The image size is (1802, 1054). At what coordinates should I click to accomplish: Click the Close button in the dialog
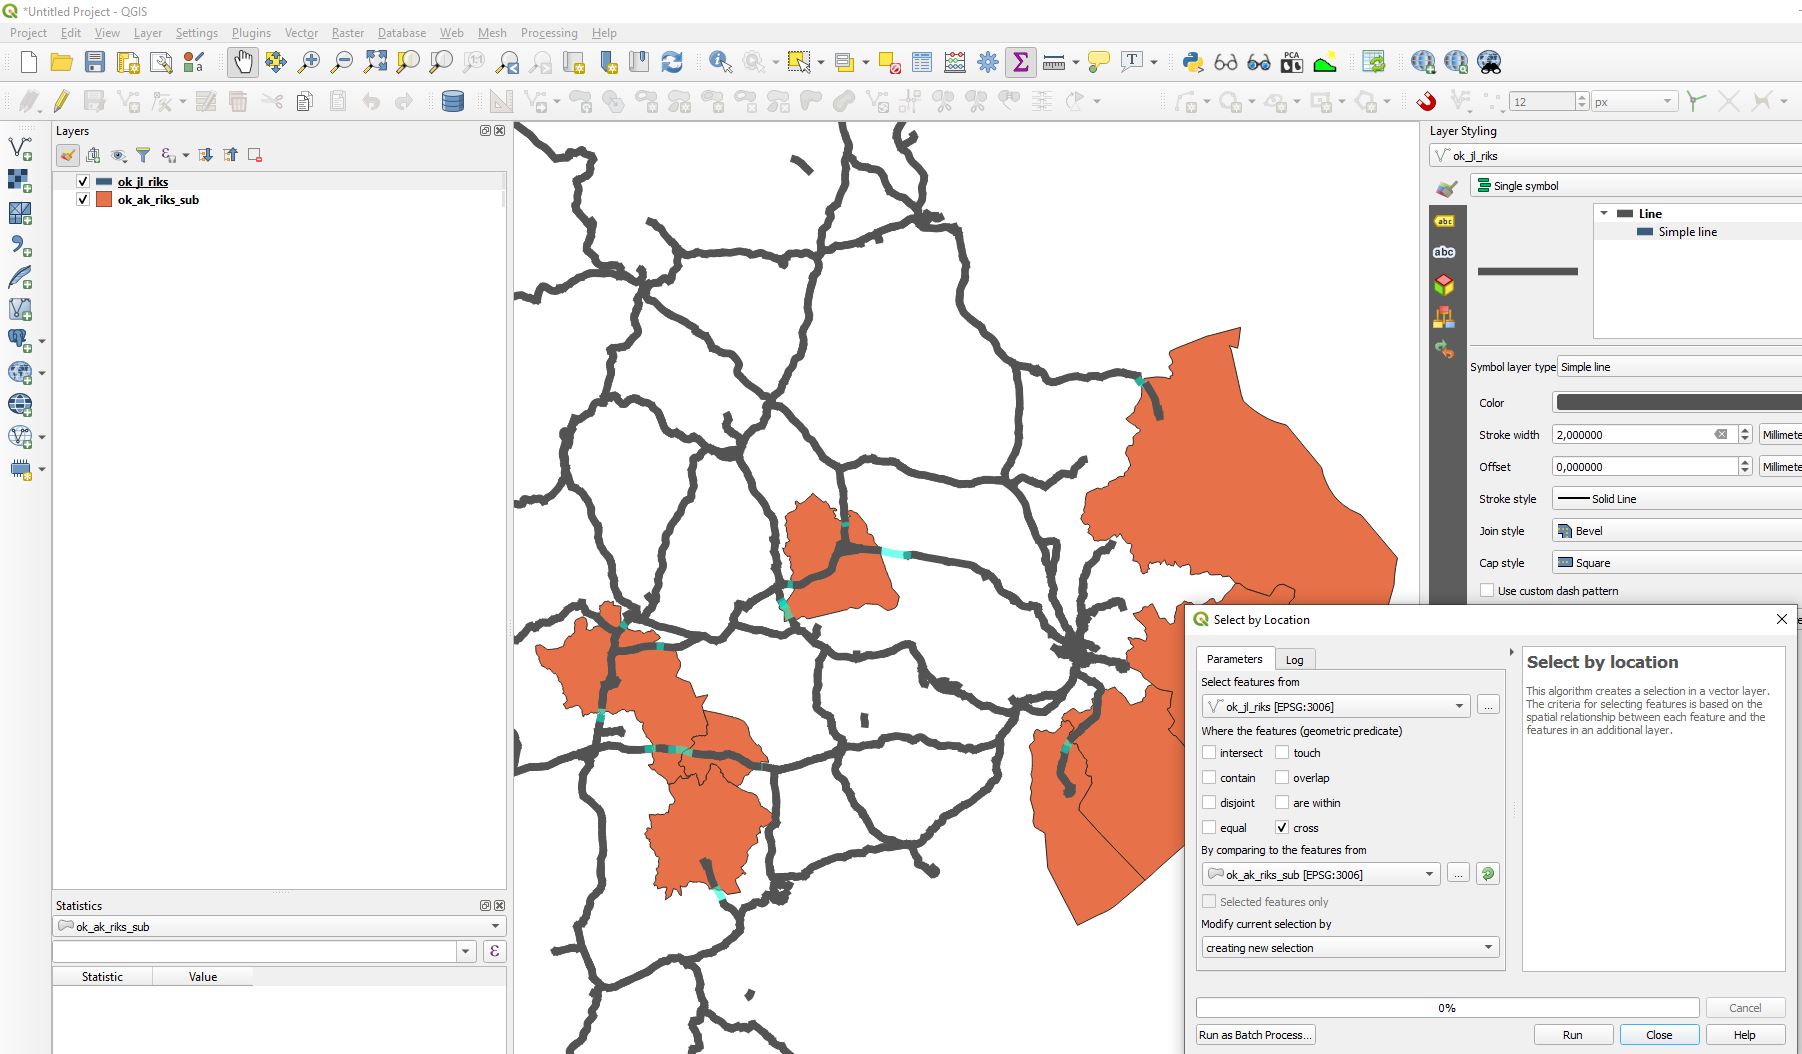(x=1659, y=1035)
